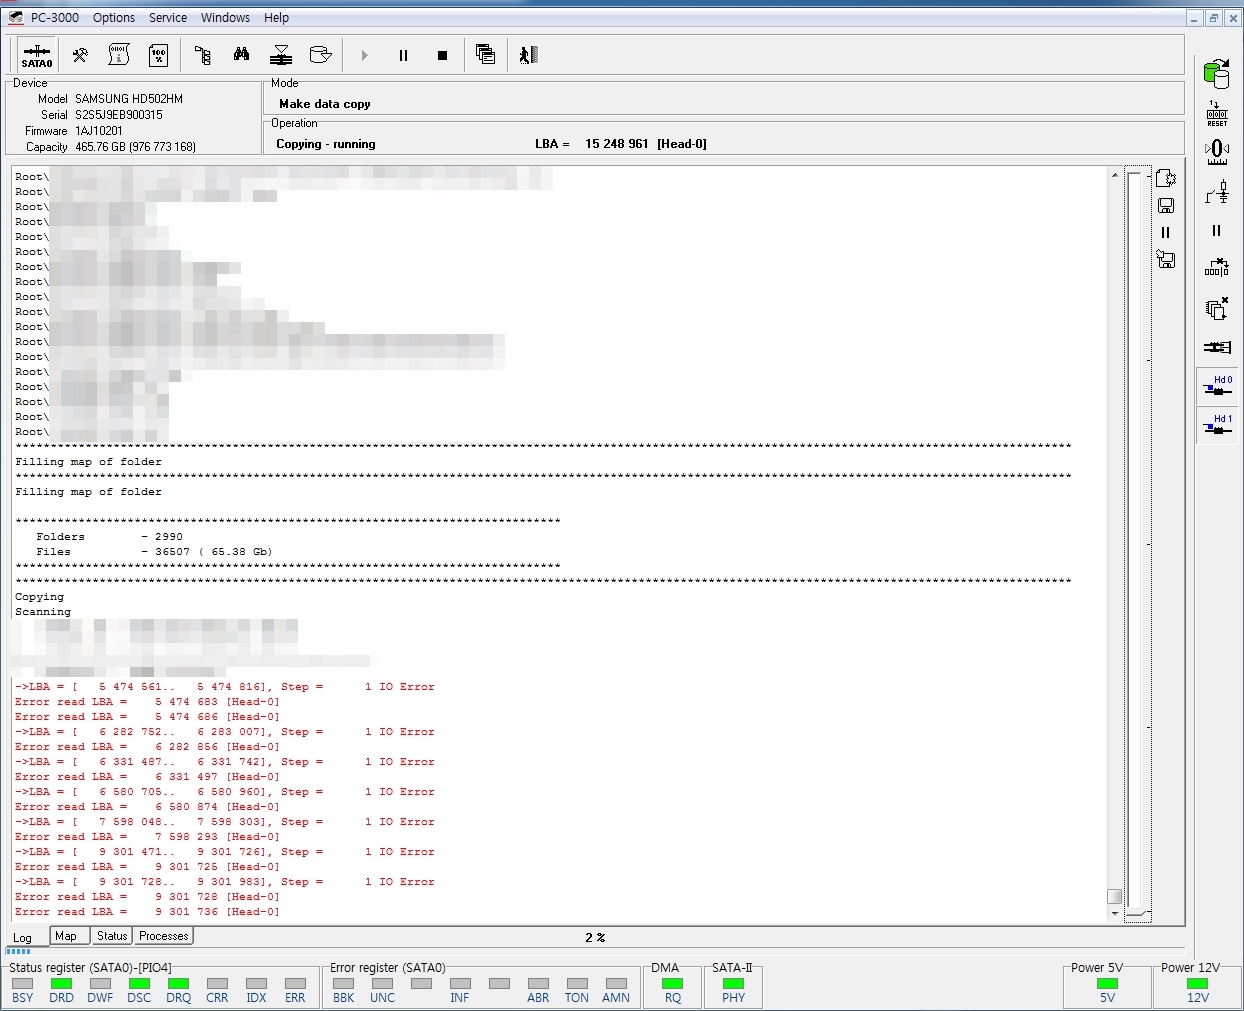
Task: Click the 100% page toolbar icon
Action: [158, 55]
